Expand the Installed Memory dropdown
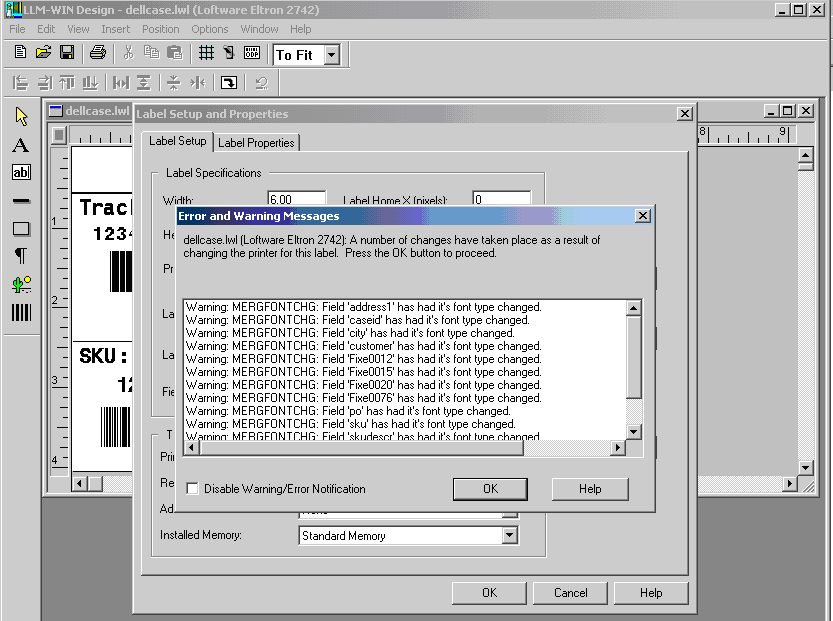The image size is (833, 621). pos(509,536)
